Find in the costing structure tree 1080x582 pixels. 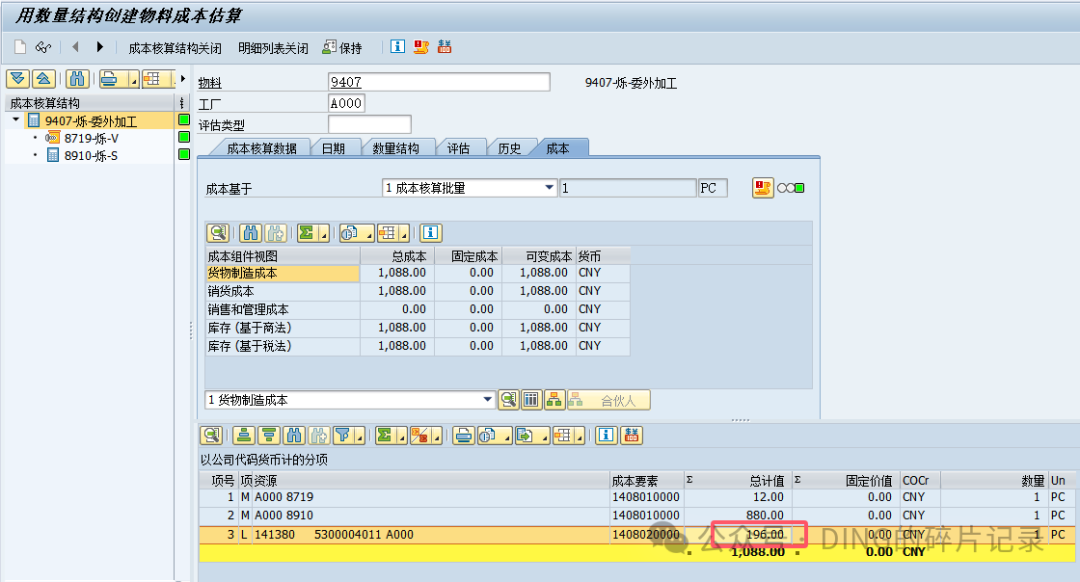point(77,79)
